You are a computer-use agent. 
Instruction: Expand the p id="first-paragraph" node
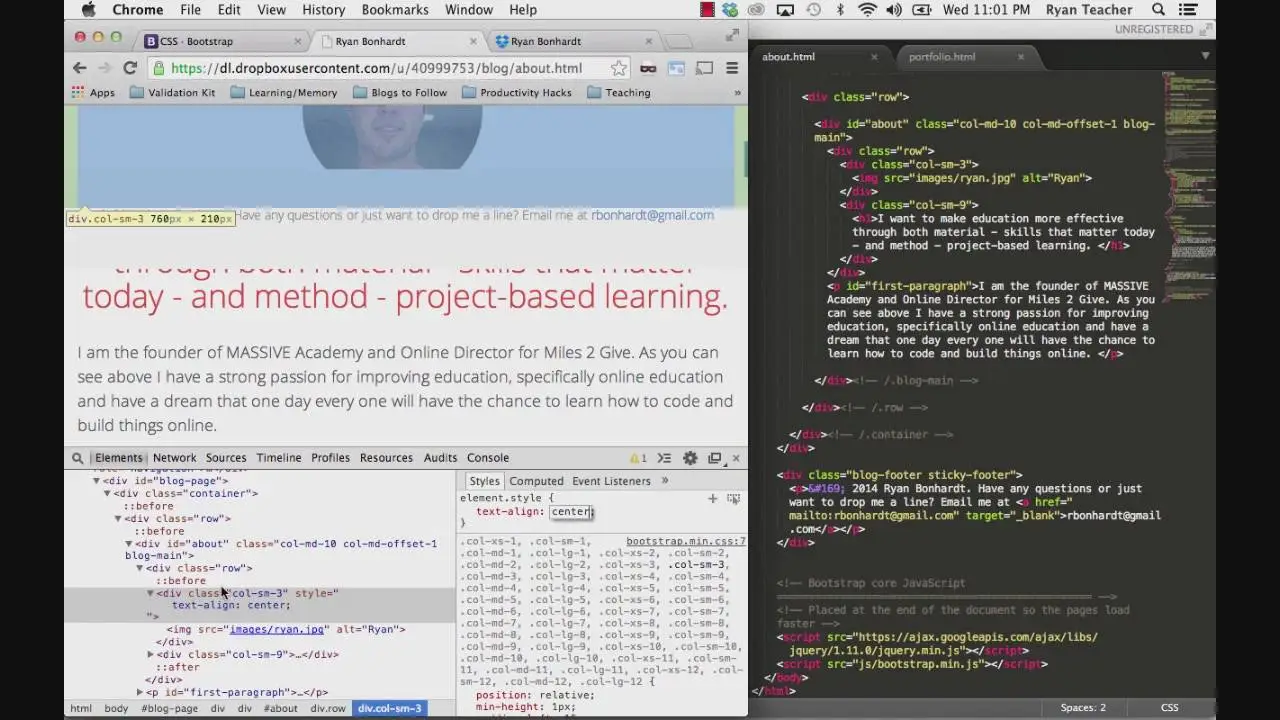139,692
